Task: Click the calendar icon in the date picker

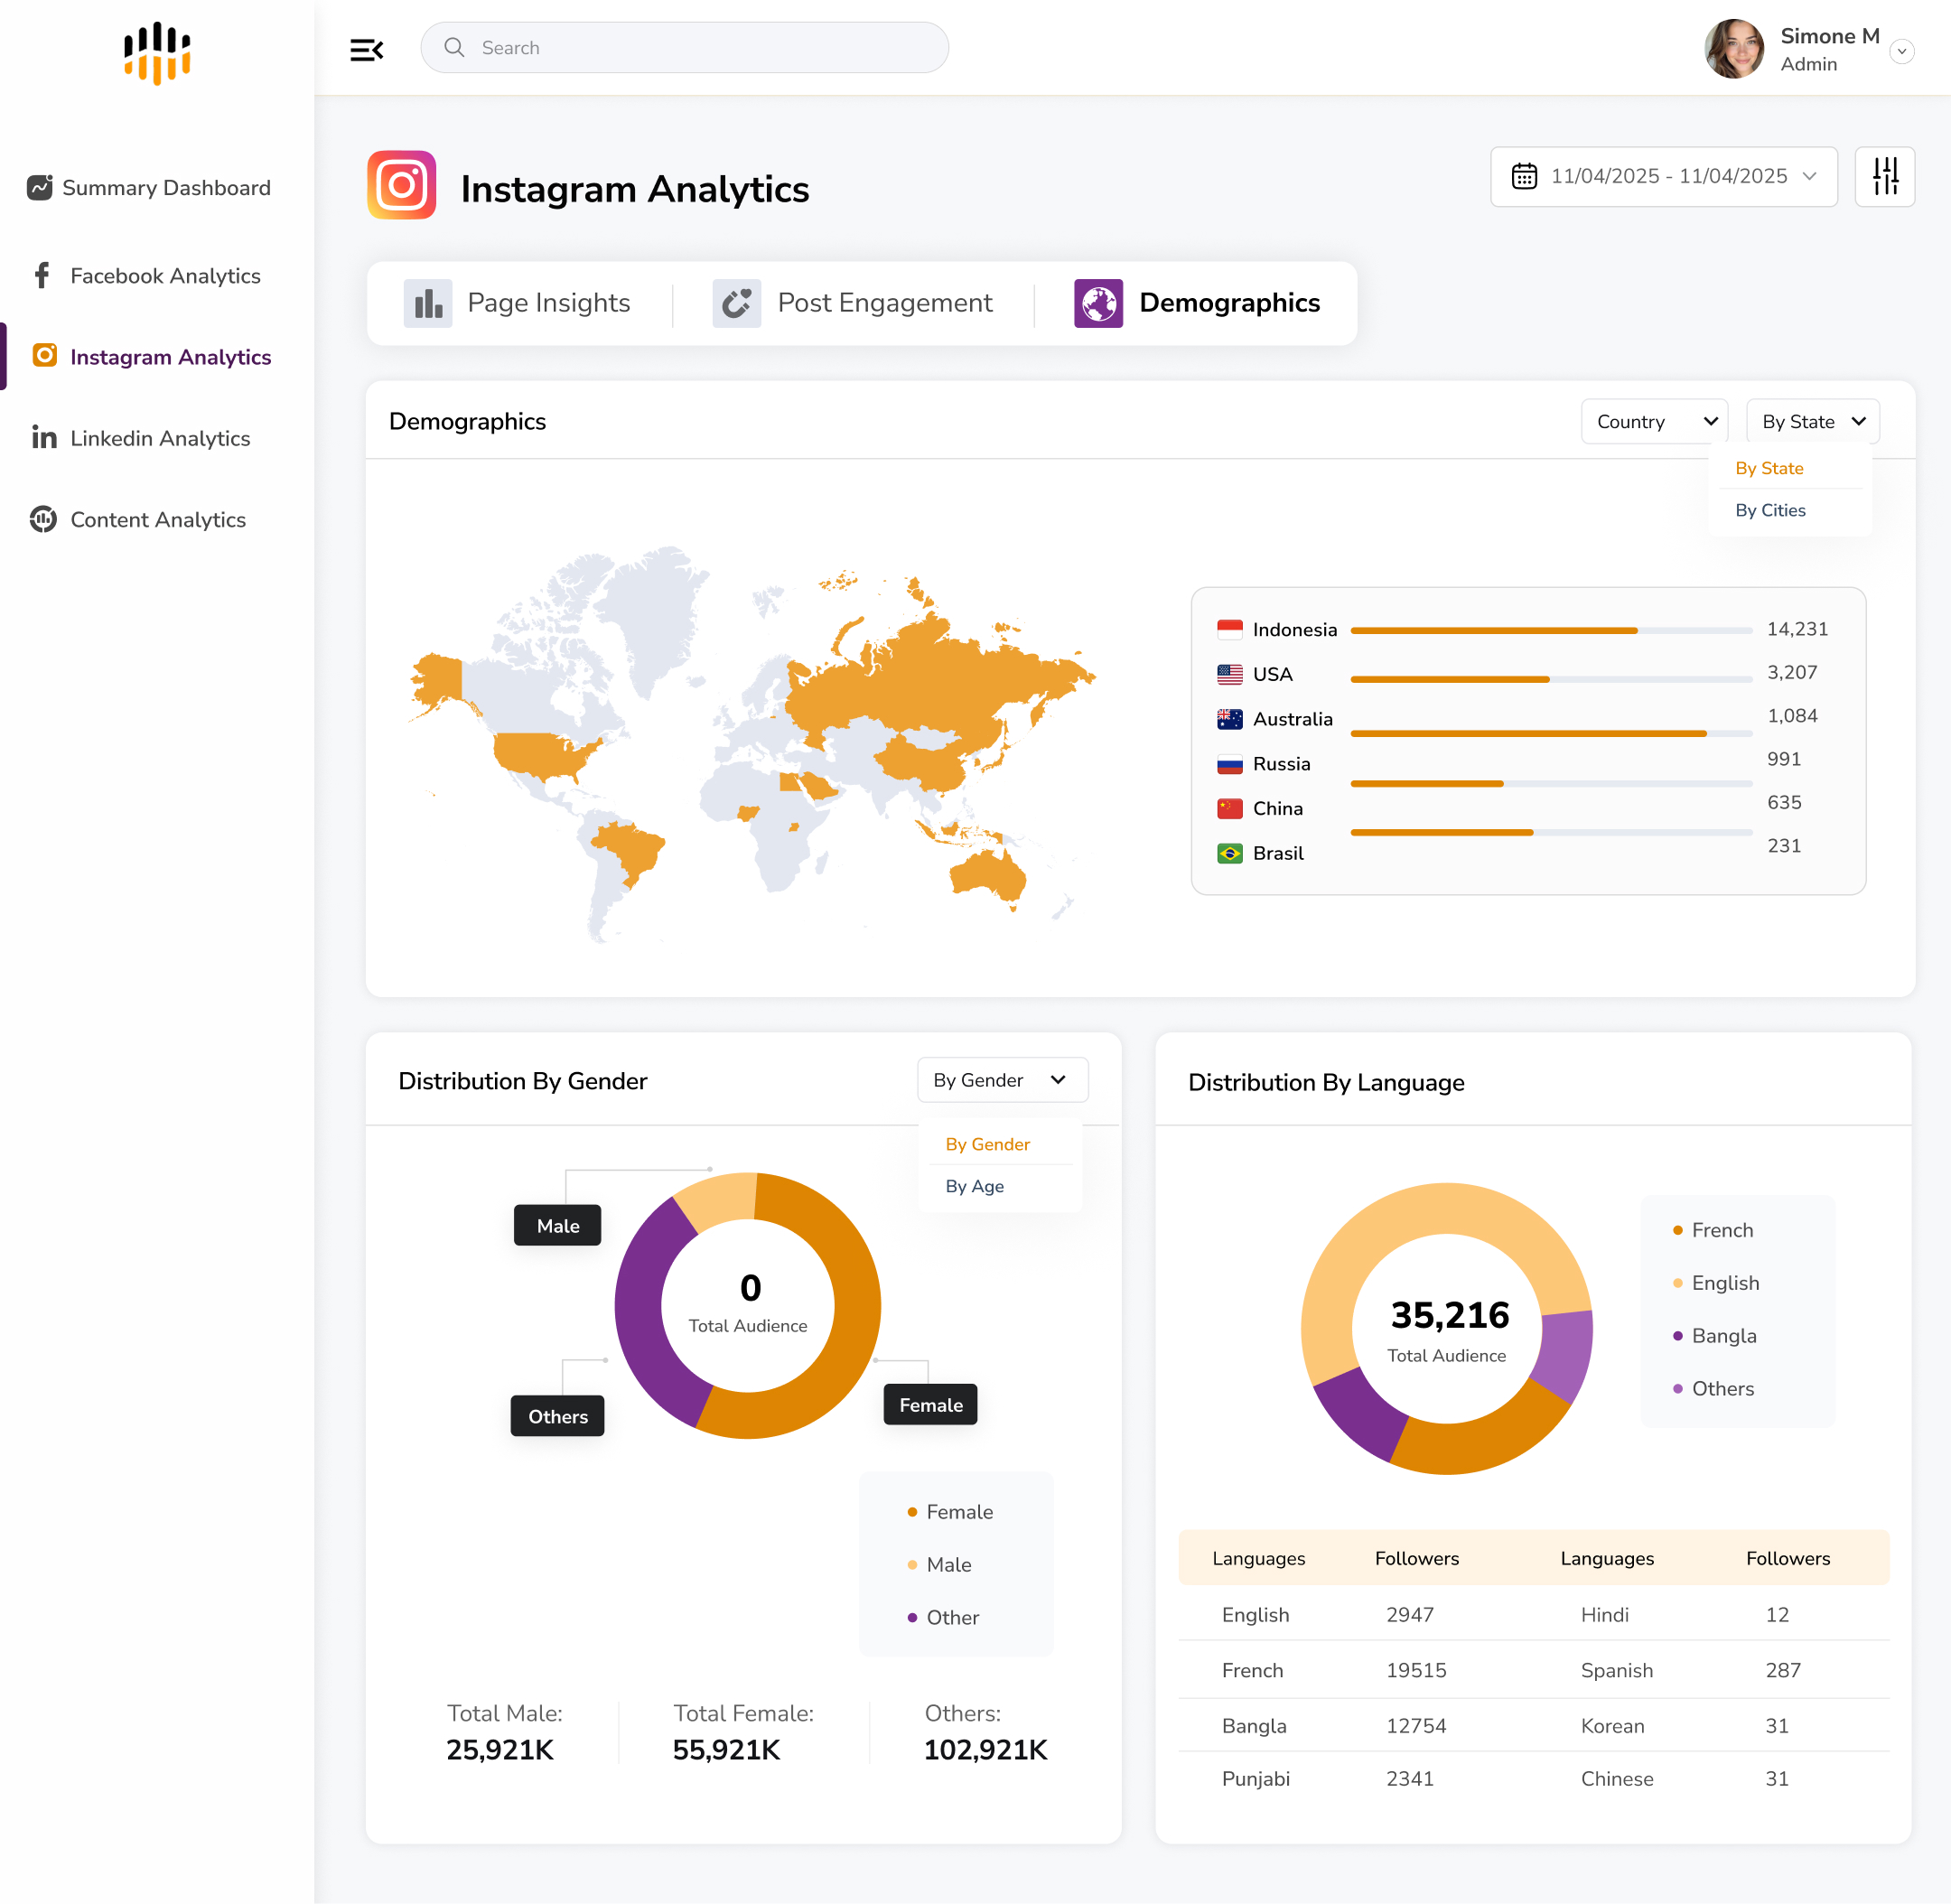Action: [x=1524, y=176]
